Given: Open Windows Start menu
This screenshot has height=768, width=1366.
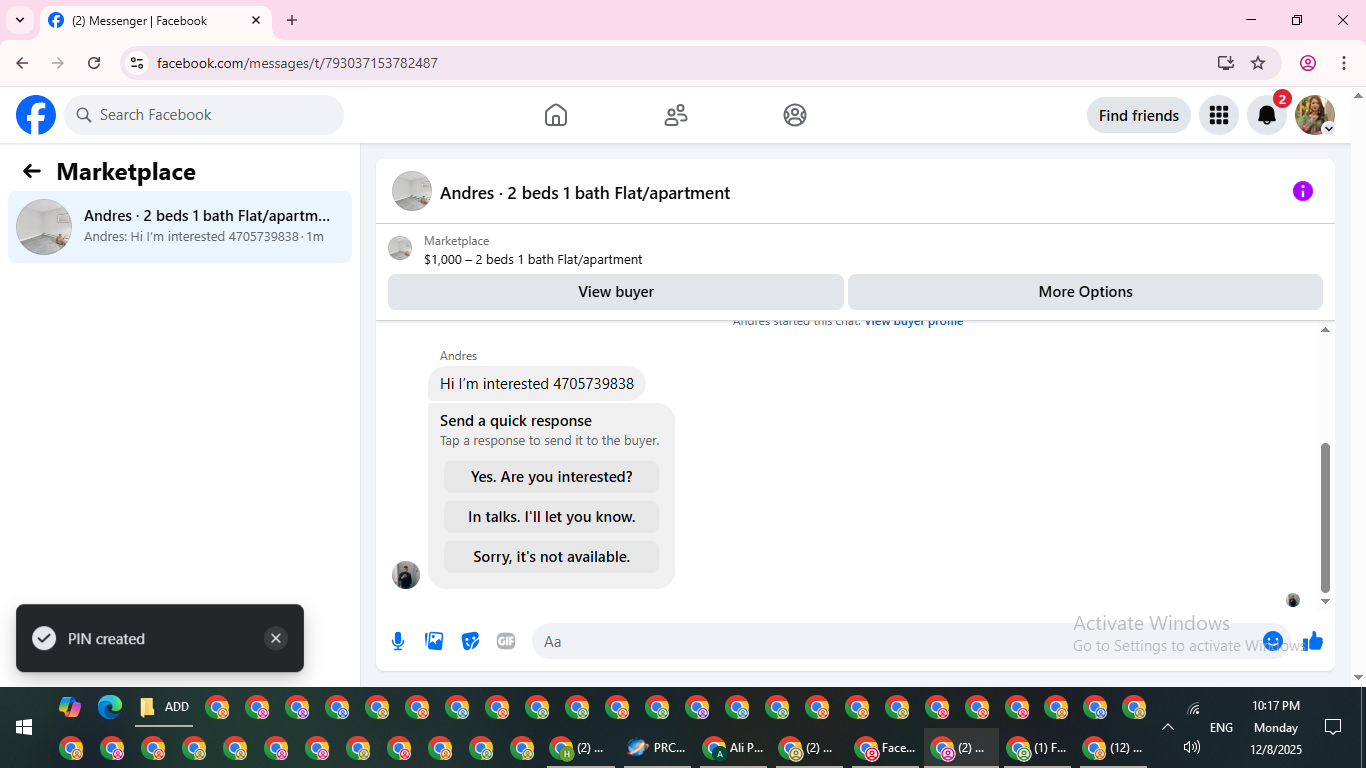Looking at the screenshot, I should pos(24,727).
